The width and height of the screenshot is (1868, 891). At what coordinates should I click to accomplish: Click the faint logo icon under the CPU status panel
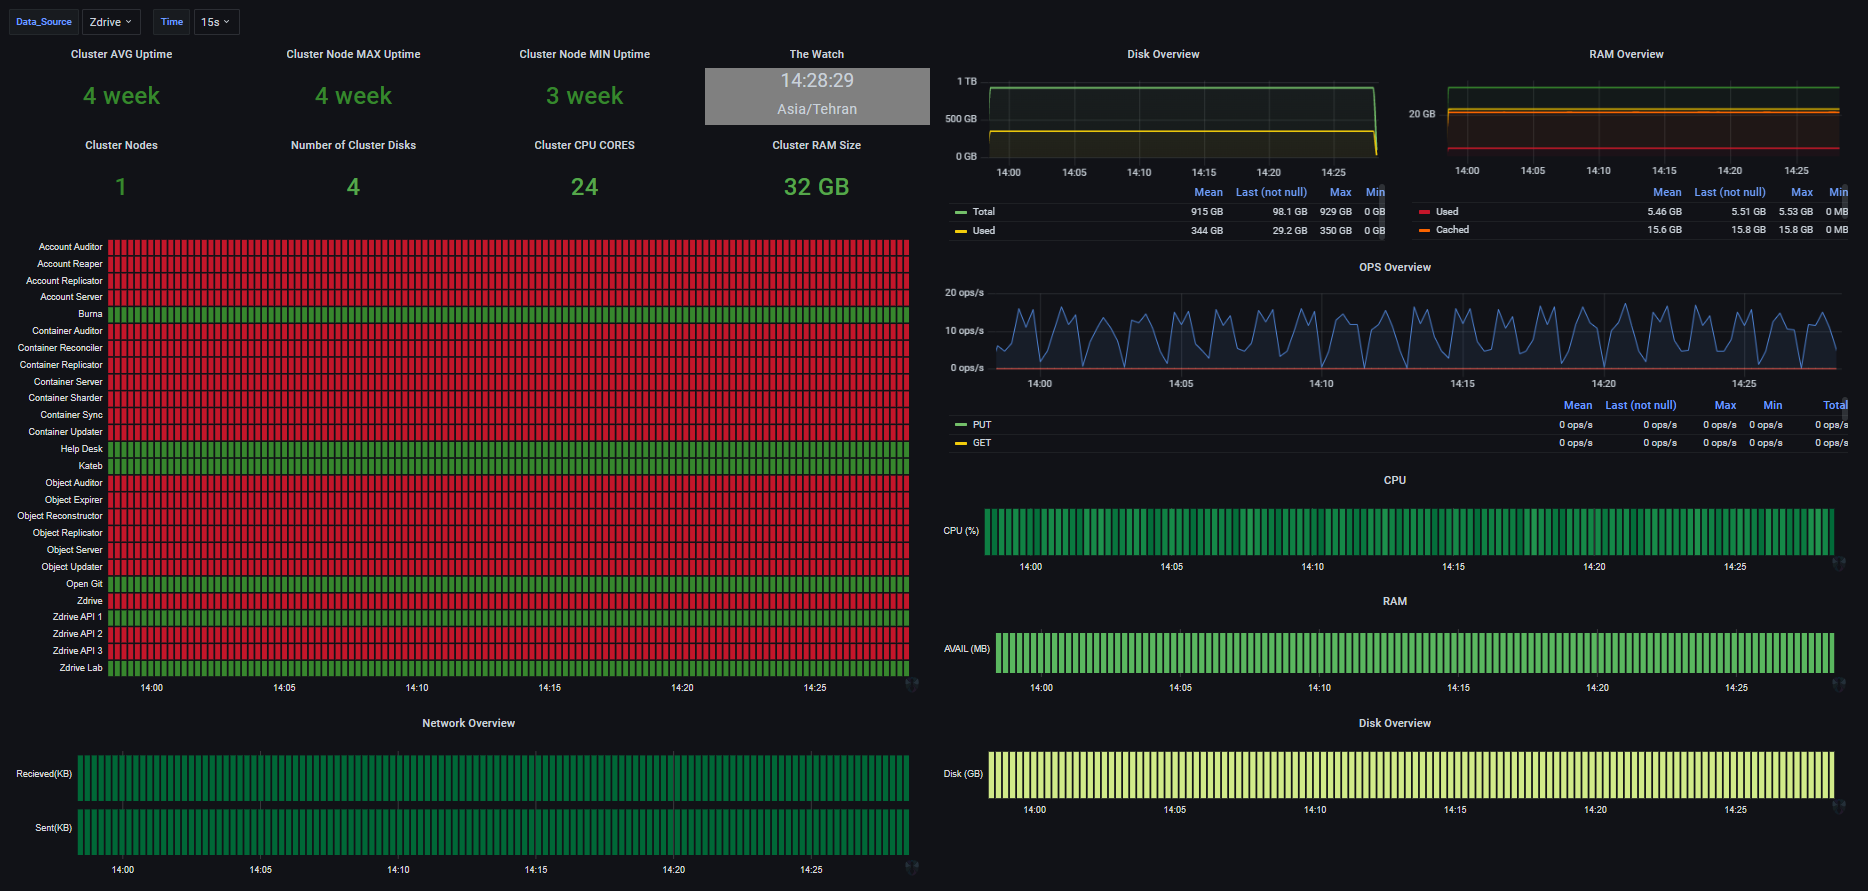[1838, 564]
